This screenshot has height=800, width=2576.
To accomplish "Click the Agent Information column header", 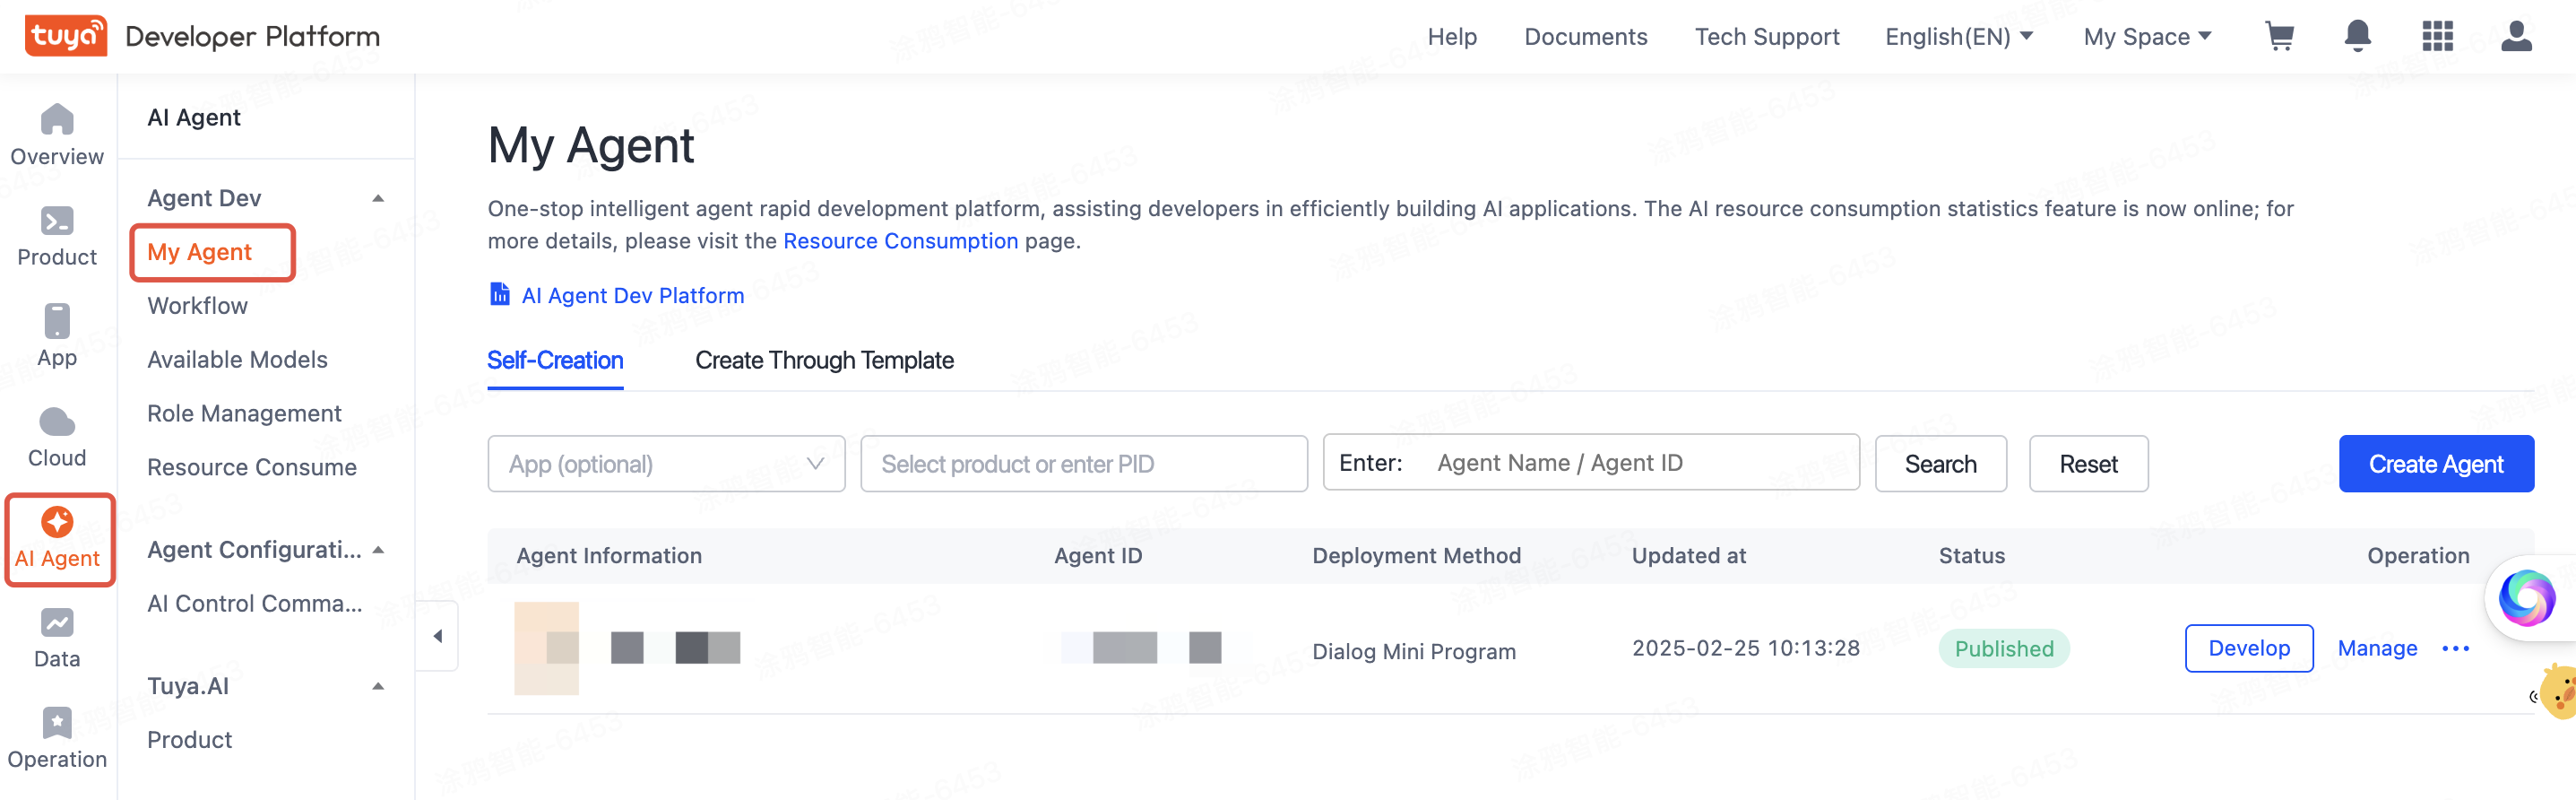I will [x=609, y=555].
